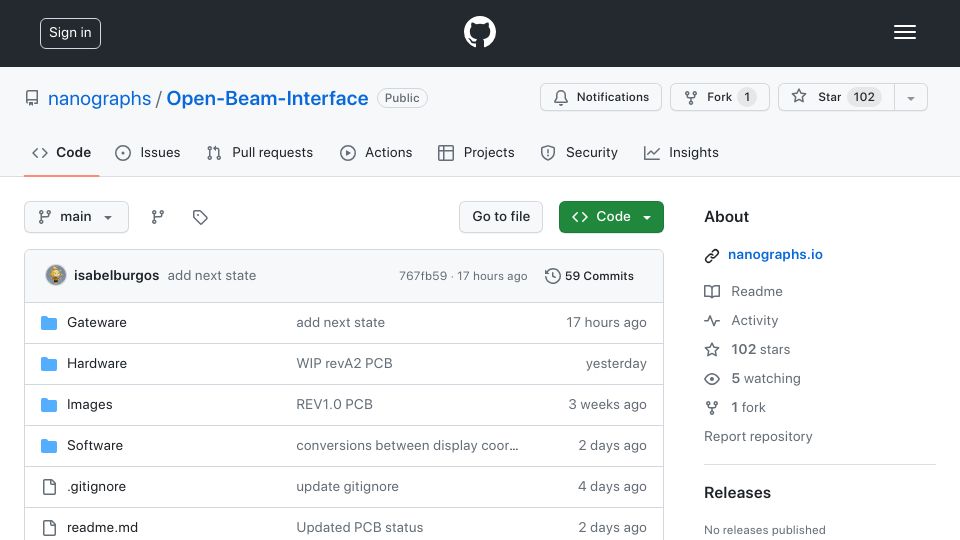This screenshot has width=960, height=540.
Task: Click the GitHub Octocat logo
Action: pyautogui.click(x=479, y=32)
